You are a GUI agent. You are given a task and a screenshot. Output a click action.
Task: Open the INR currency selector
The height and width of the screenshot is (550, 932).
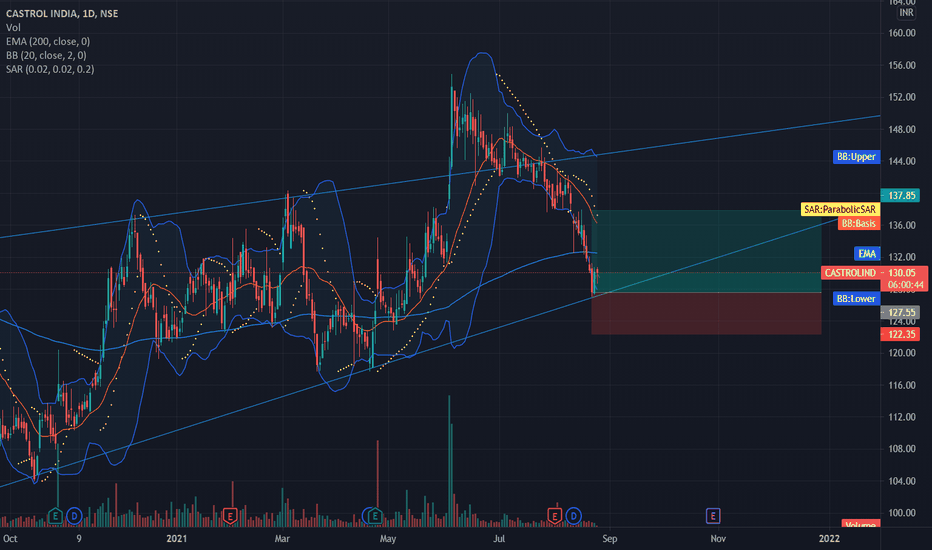(906, 12)
